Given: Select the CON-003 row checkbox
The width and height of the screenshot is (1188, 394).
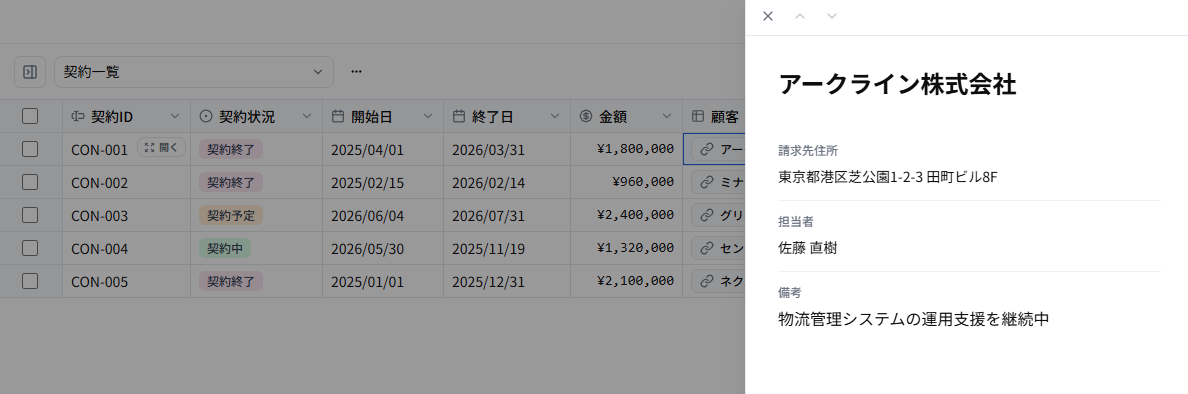Looking at the screenshot, I should tap(30, 215).
